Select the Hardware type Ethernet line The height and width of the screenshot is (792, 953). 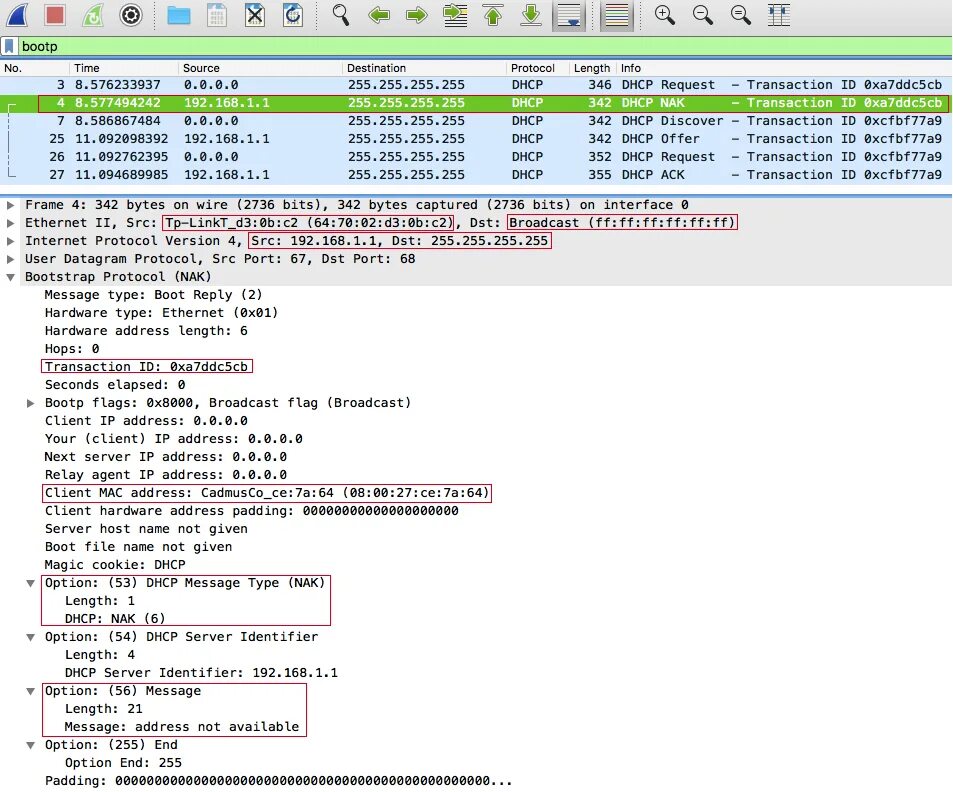tap(161, 312)
